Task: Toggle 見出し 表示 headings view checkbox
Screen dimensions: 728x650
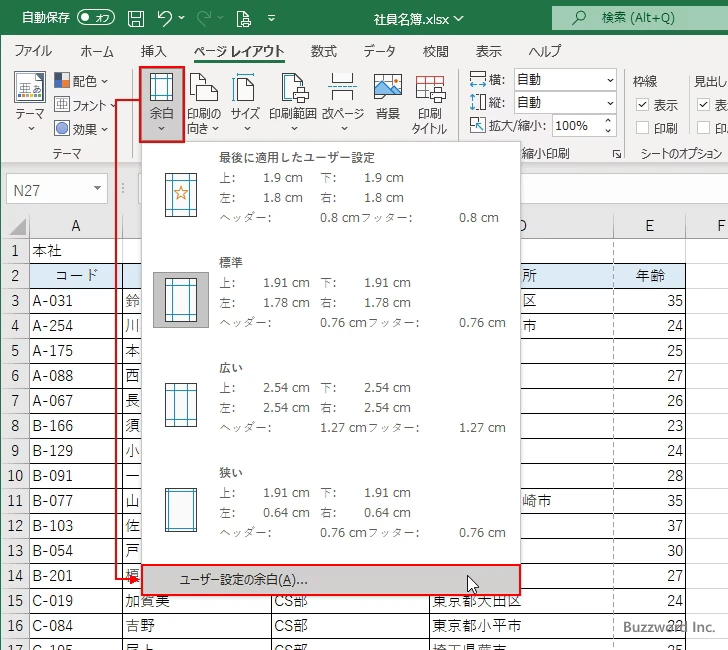Action: tap(703, 104)
